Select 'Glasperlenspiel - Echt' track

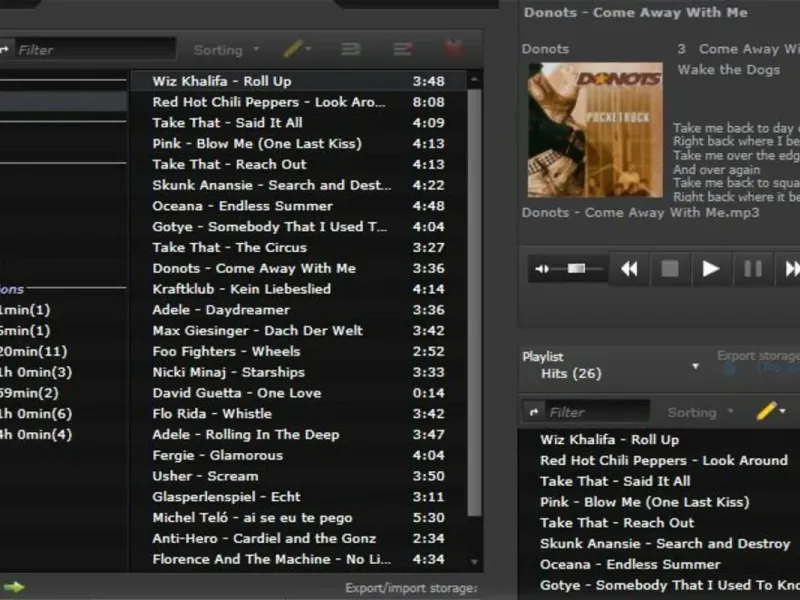298,497
